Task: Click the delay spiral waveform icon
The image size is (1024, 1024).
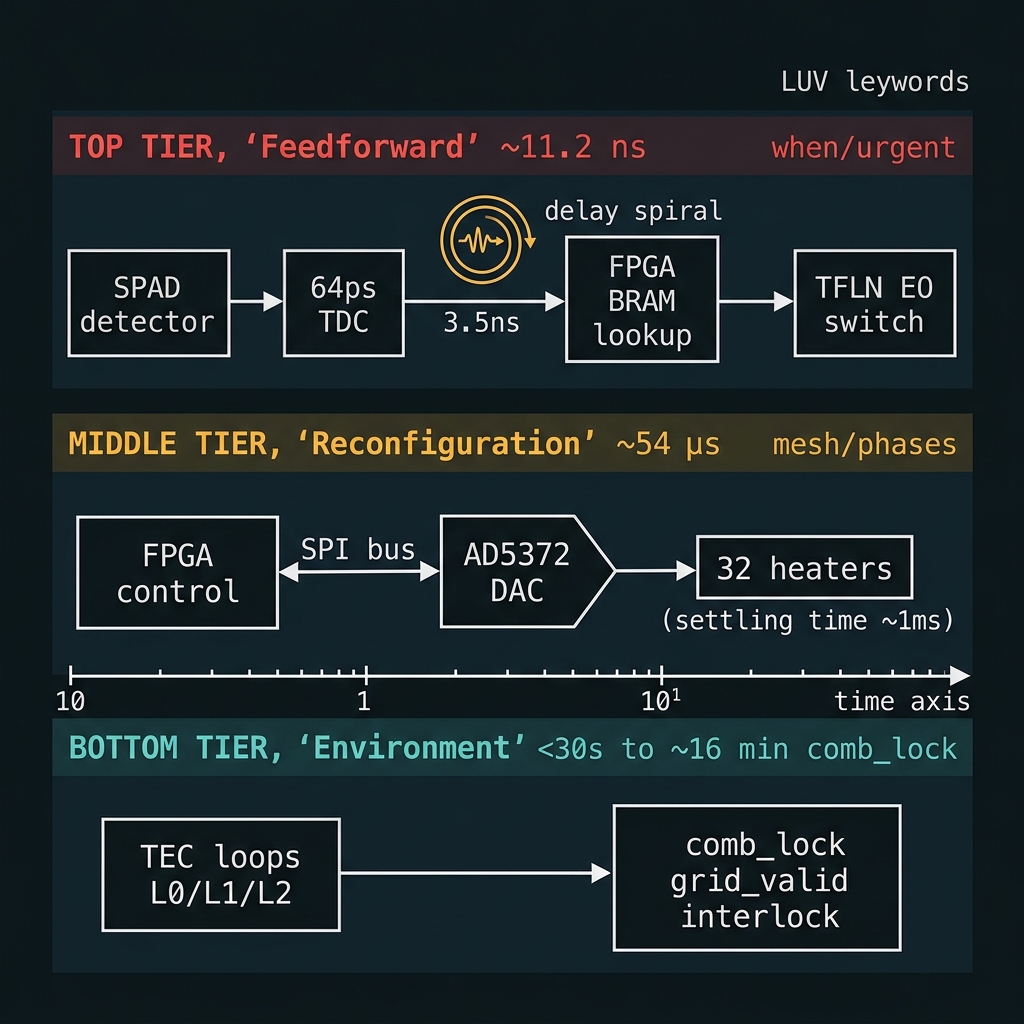Action: (x=487, y=240)
